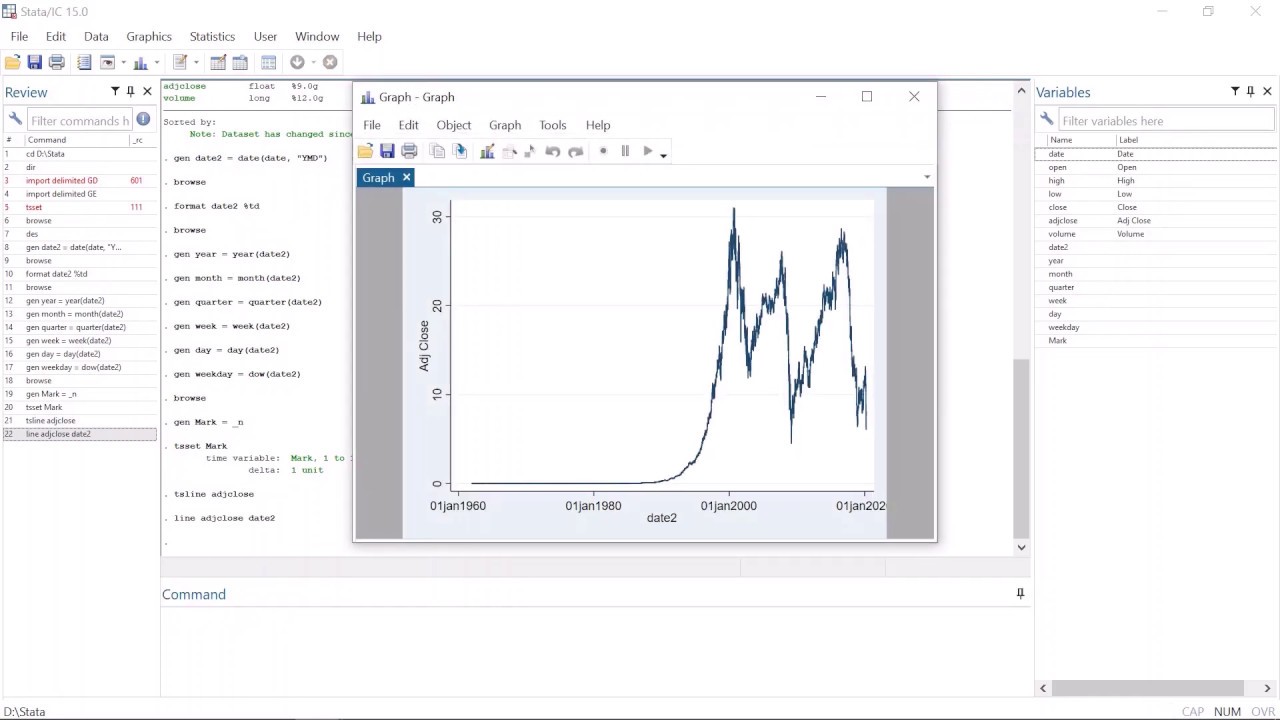Viewport: 1280px width, 720px height.
Task: Select 'gen Mark = _n' command in Review
Action: point(79,394)
